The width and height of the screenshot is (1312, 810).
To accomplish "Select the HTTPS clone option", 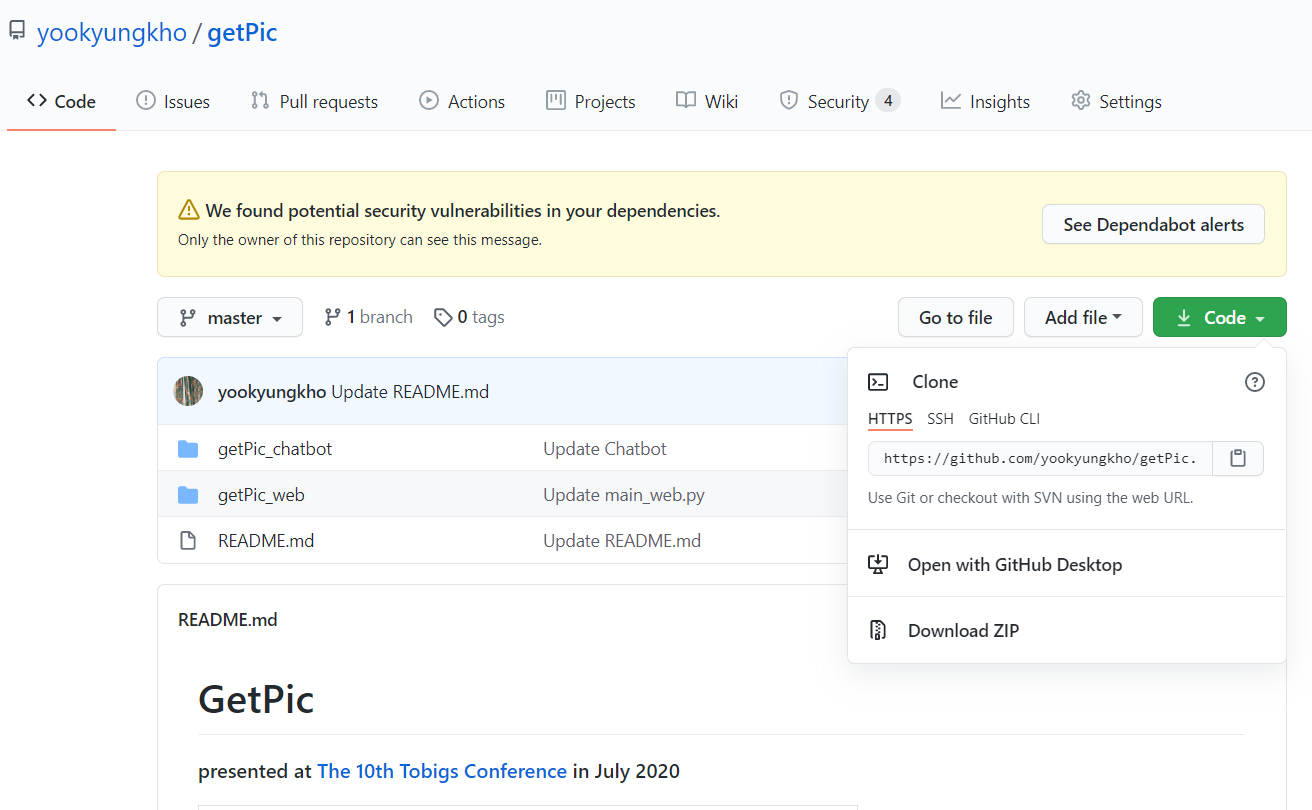I will point(890,419).
